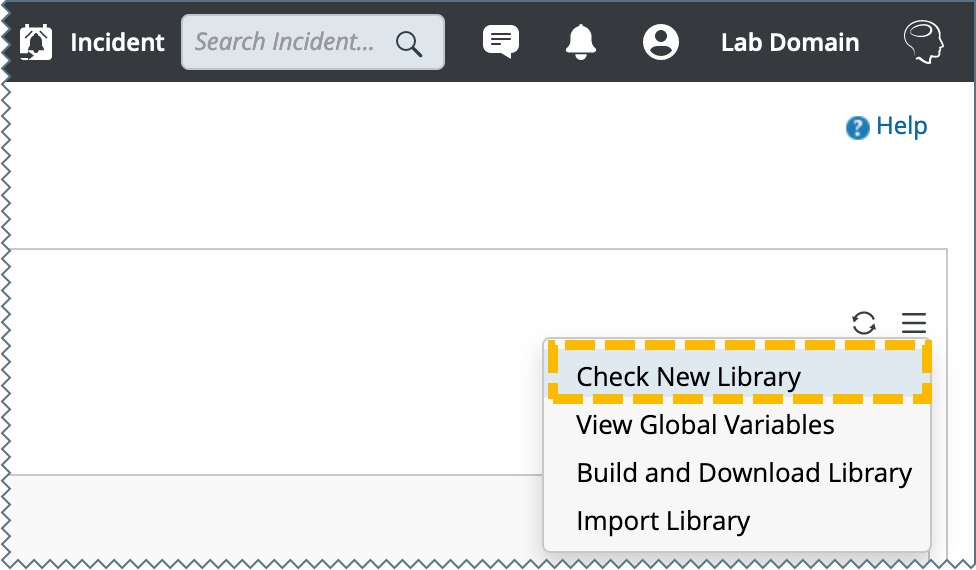Viewport: 976px width, 570px height.
Task: Refresh the library list with circular arrows
Action: point(864,323)
